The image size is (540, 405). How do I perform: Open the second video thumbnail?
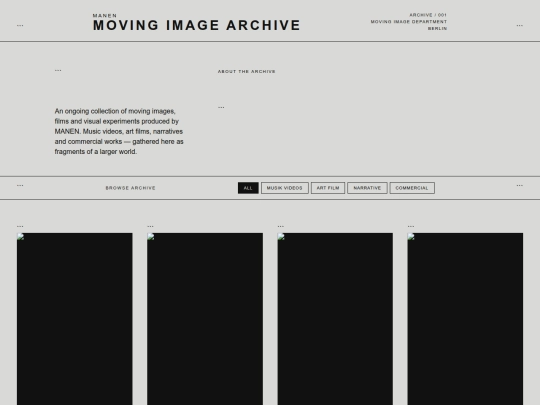pyautogui.click(x=205, y=319)
